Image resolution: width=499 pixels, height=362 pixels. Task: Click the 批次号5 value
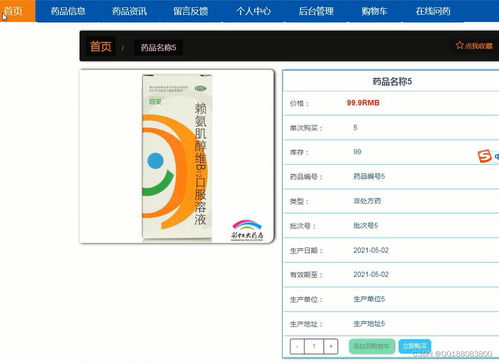point(366,226)
